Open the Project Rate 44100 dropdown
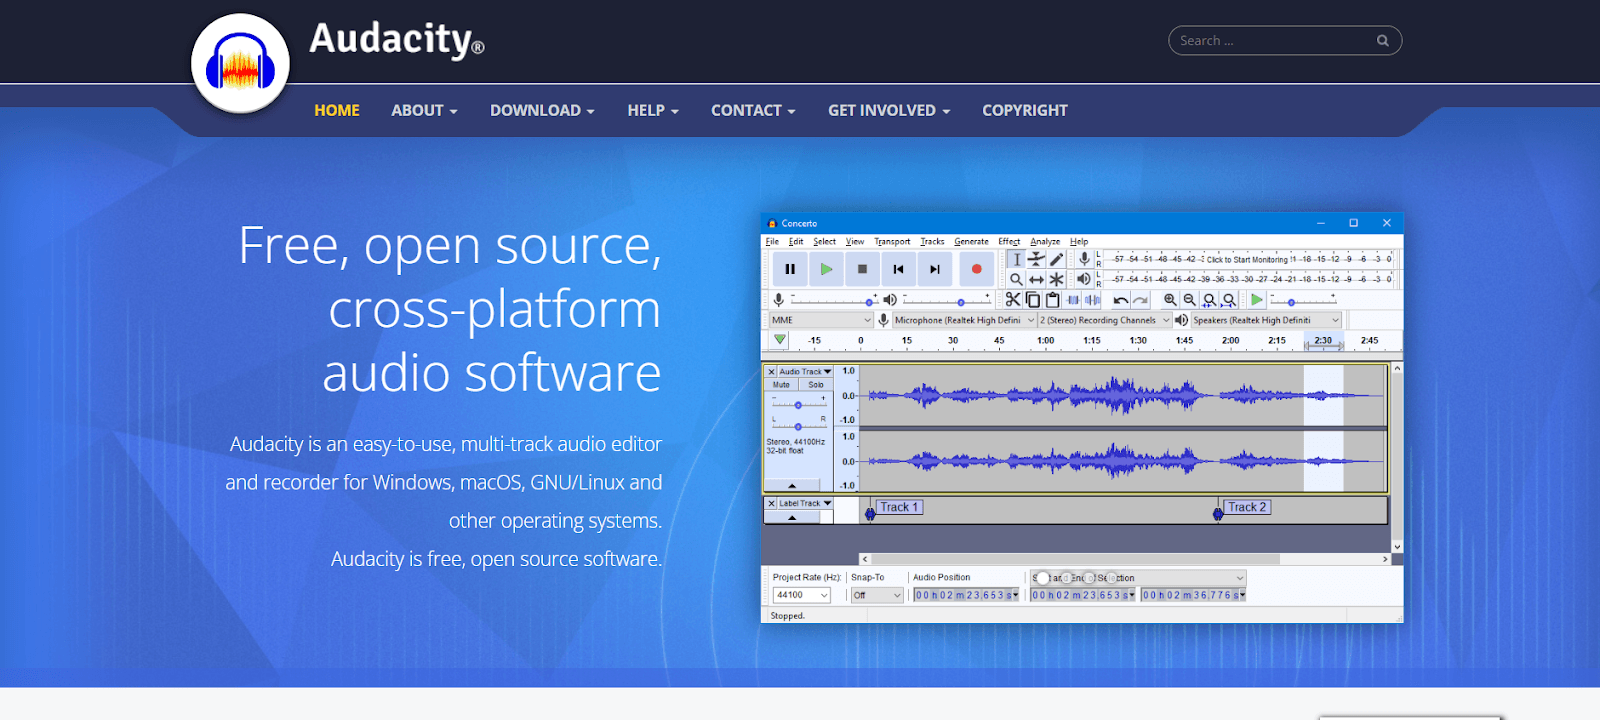This screenshot has height=720, width=1600. 801,595
